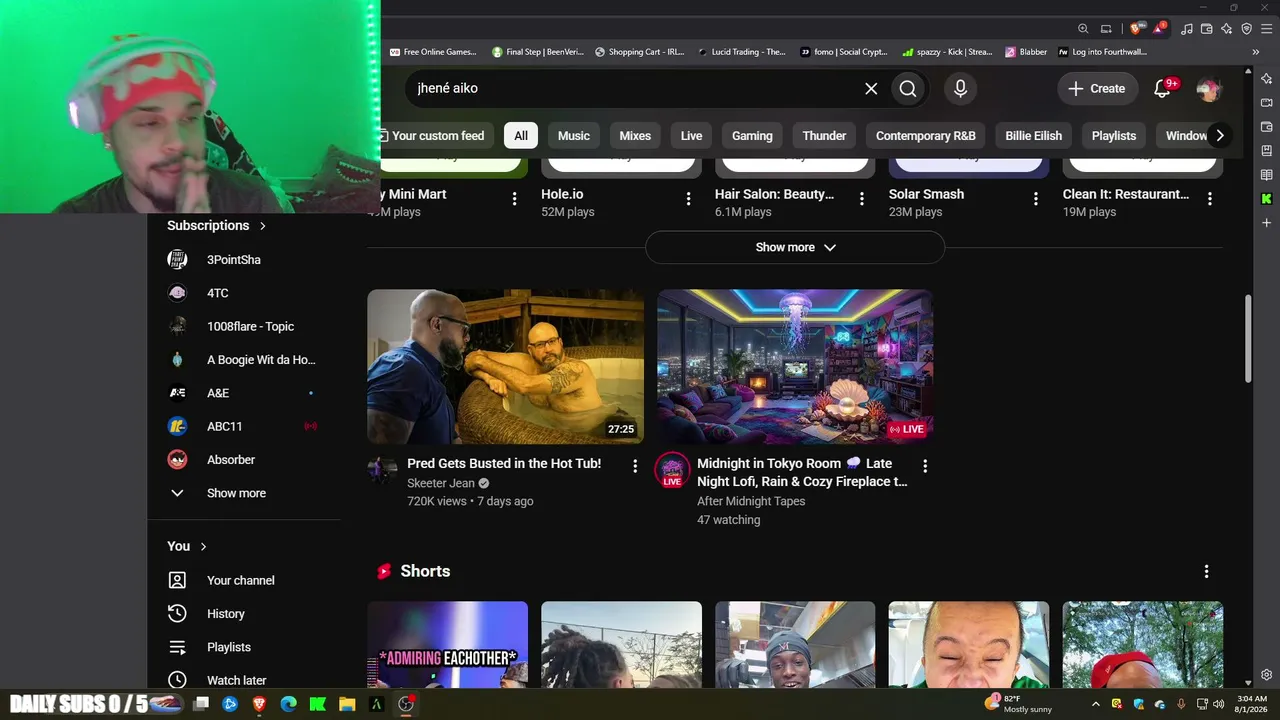Viewport: 1280px width, 720px height.
Task: Open Brave Talk camera in the sidebar
Action: [1266, 102]
